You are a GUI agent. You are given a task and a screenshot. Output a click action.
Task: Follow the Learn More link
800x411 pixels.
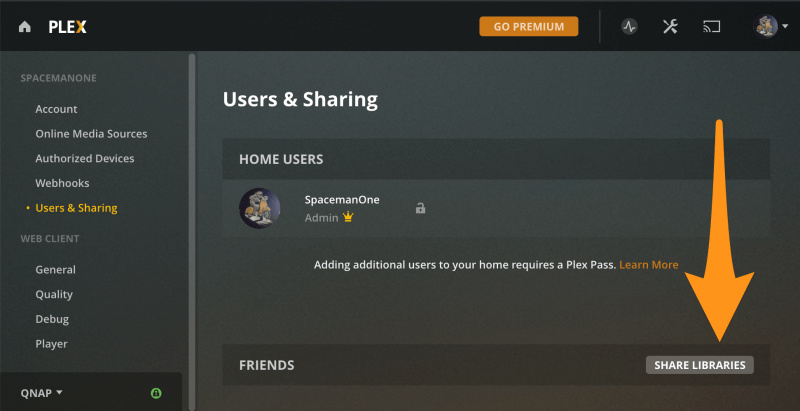click(648, 265)
